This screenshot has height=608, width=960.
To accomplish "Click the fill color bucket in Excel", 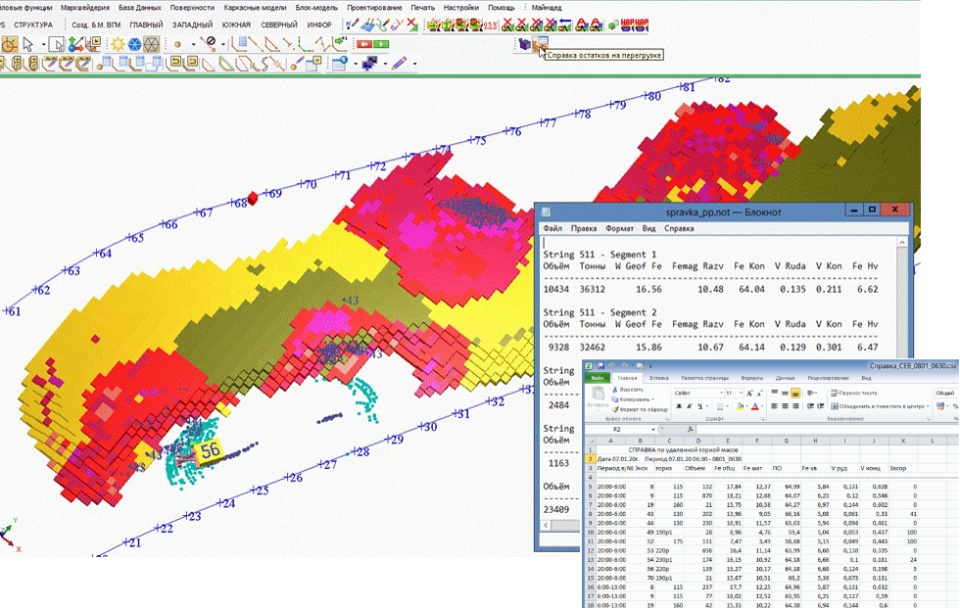I will pyautogui.click(x=740, y=407).
